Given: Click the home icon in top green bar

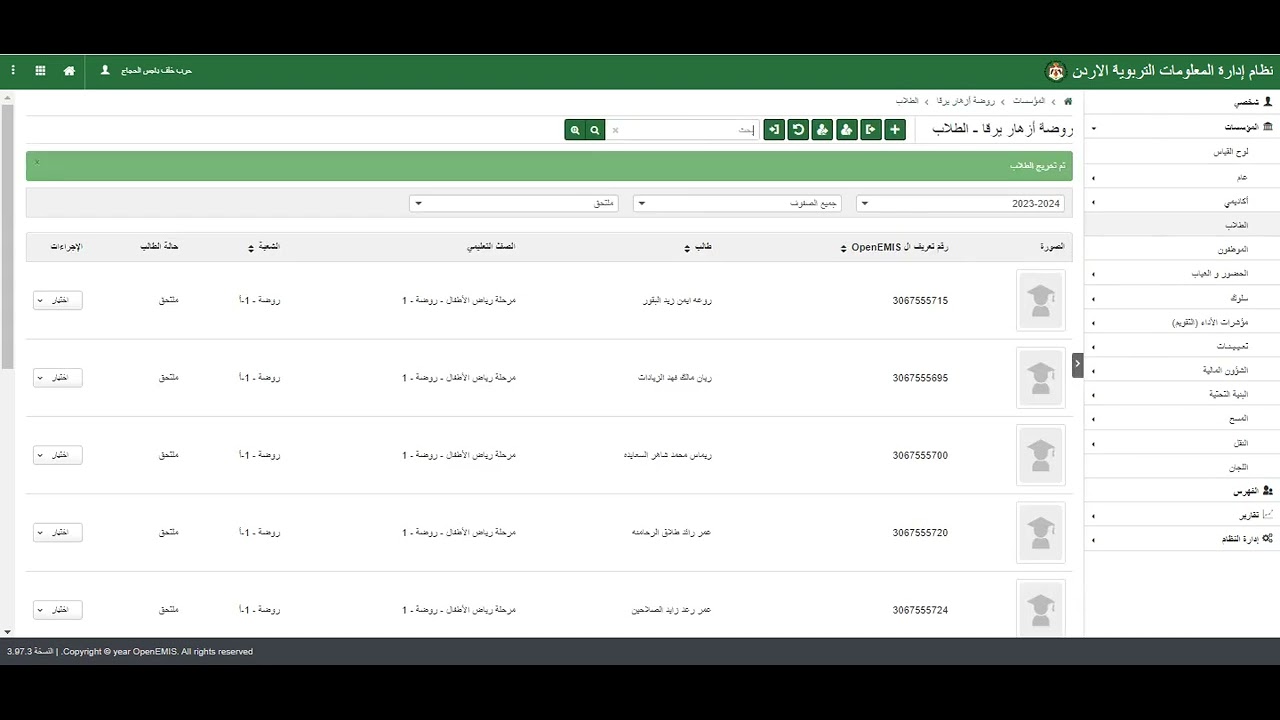Looking at the screenshot, I should [x=69, y=71].
